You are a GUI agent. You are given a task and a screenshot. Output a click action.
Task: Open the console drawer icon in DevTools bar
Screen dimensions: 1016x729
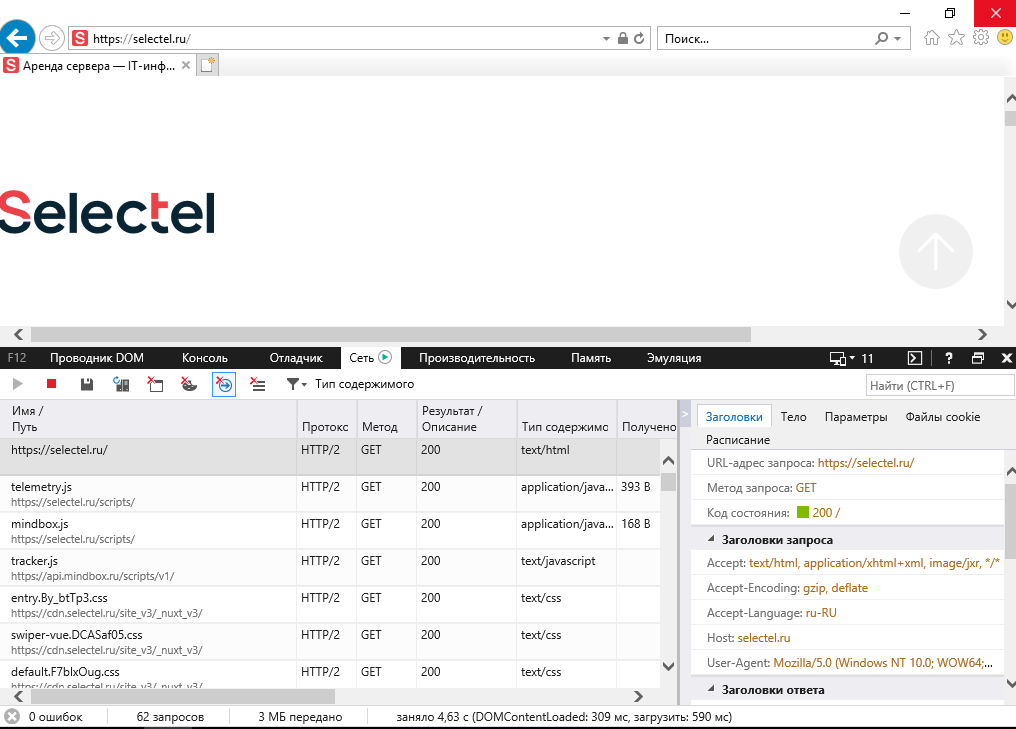point(914,358)
